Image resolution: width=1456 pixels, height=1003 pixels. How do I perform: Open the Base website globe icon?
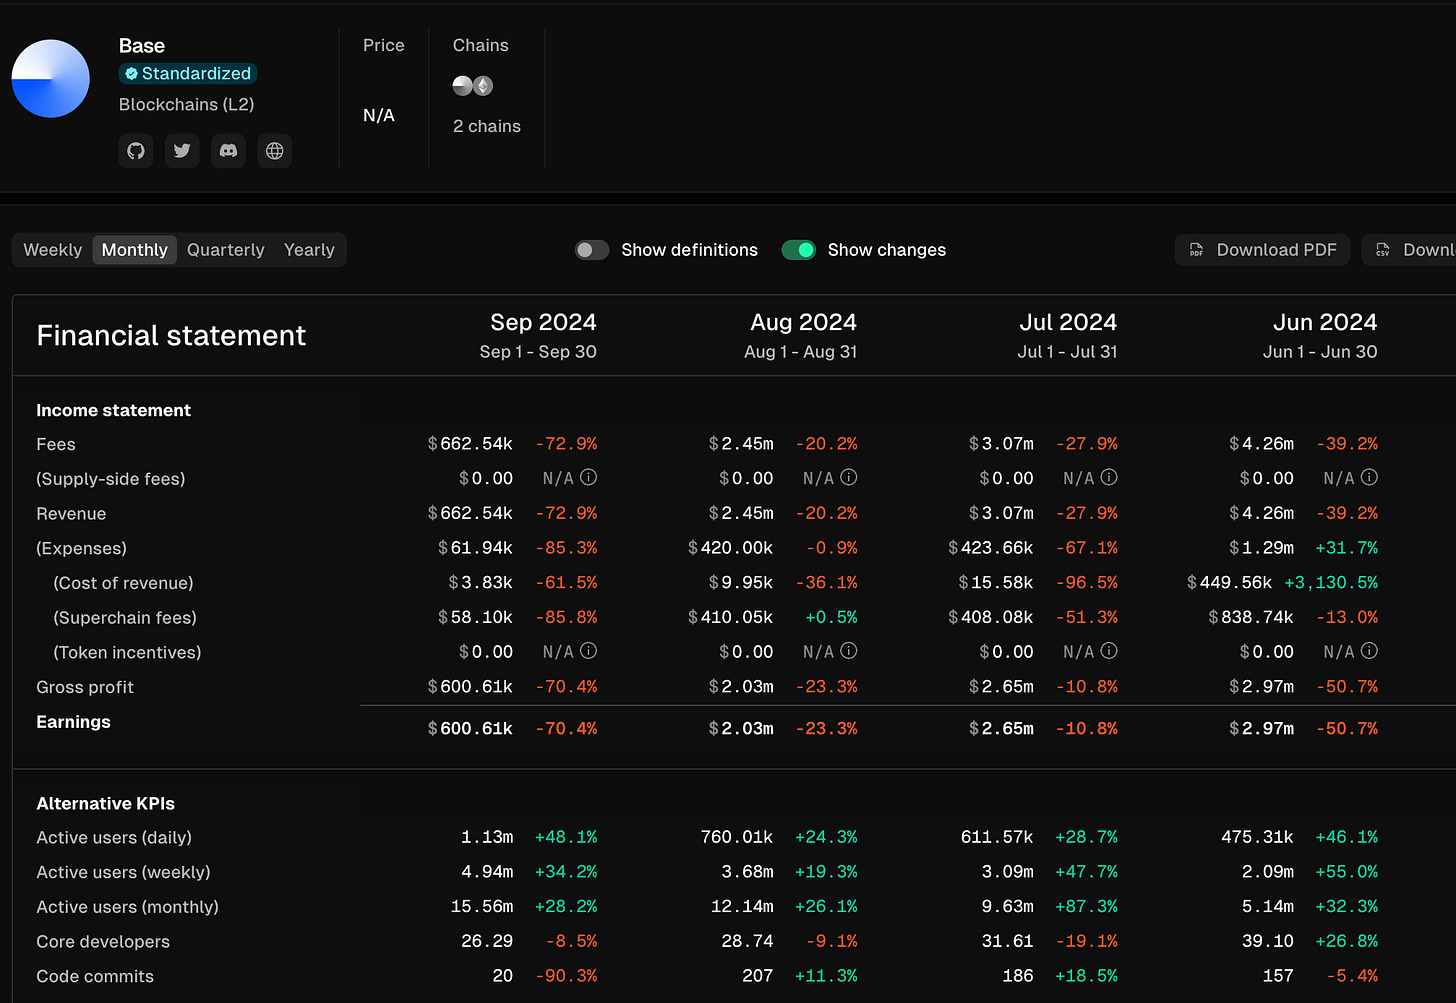[275, 151]
